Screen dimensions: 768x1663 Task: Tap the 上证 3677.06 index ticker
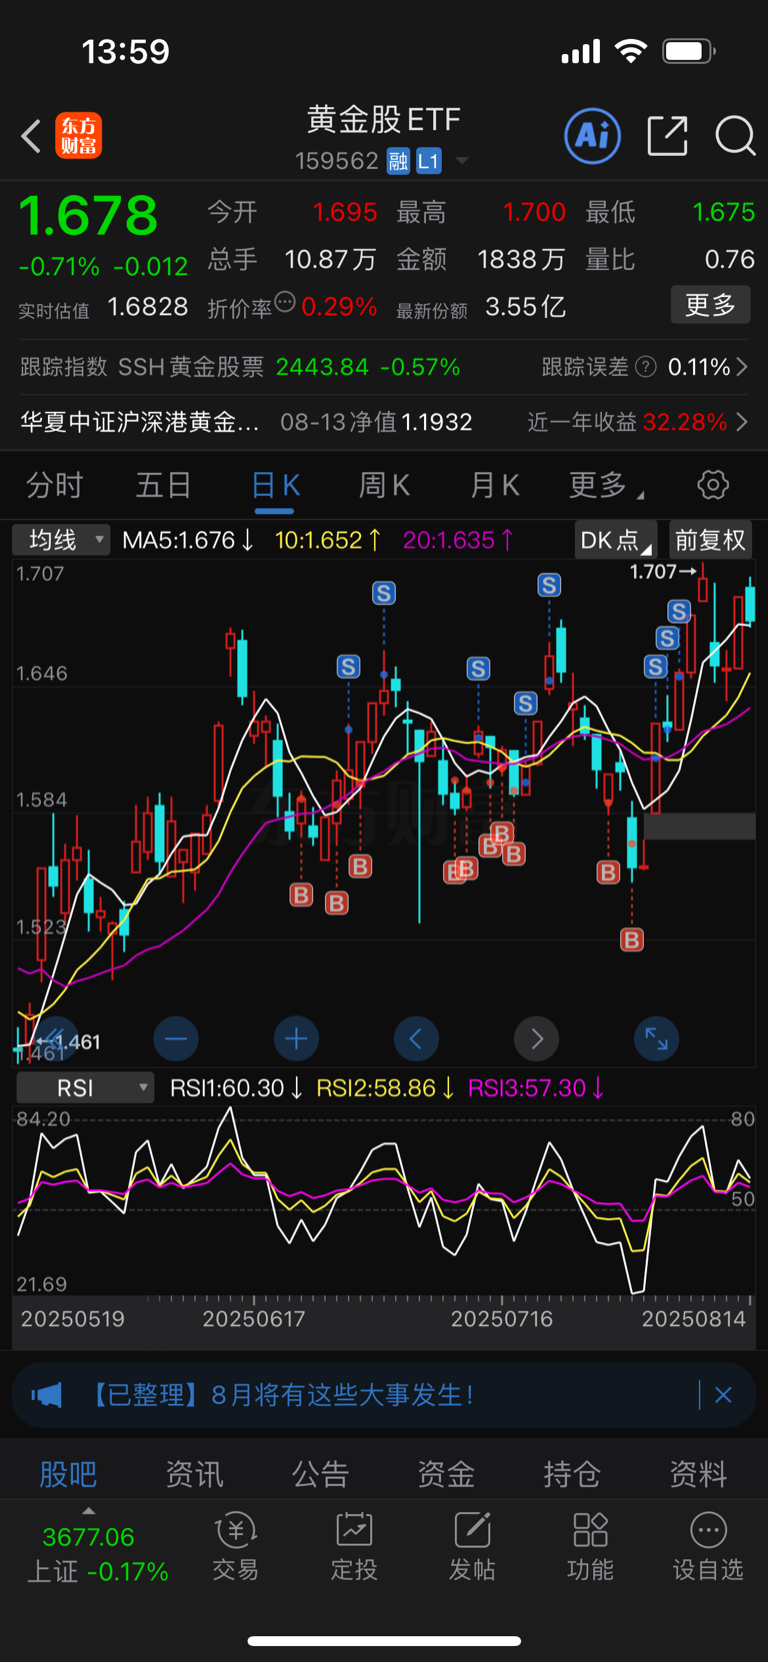tap(97, 1553)
